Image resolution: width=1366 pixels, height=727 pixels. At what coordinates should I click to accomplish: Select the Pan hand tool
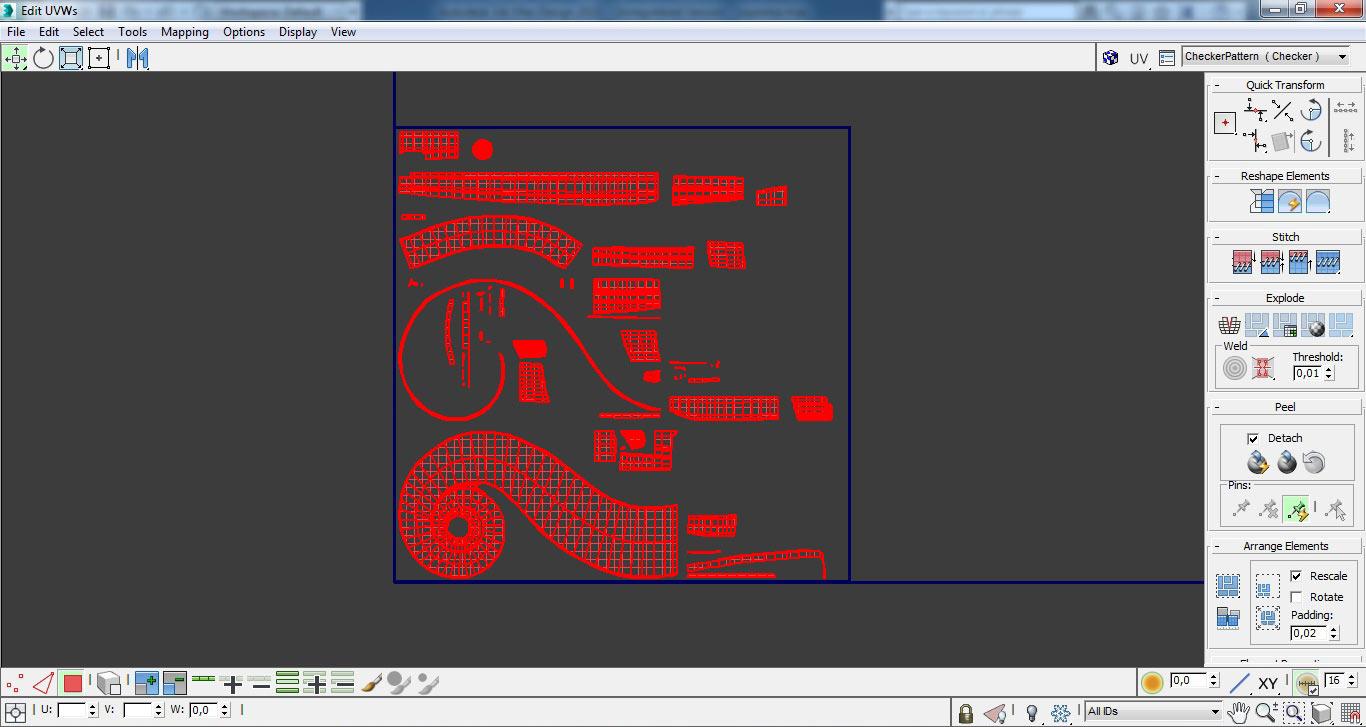[x=1239, y=713]
